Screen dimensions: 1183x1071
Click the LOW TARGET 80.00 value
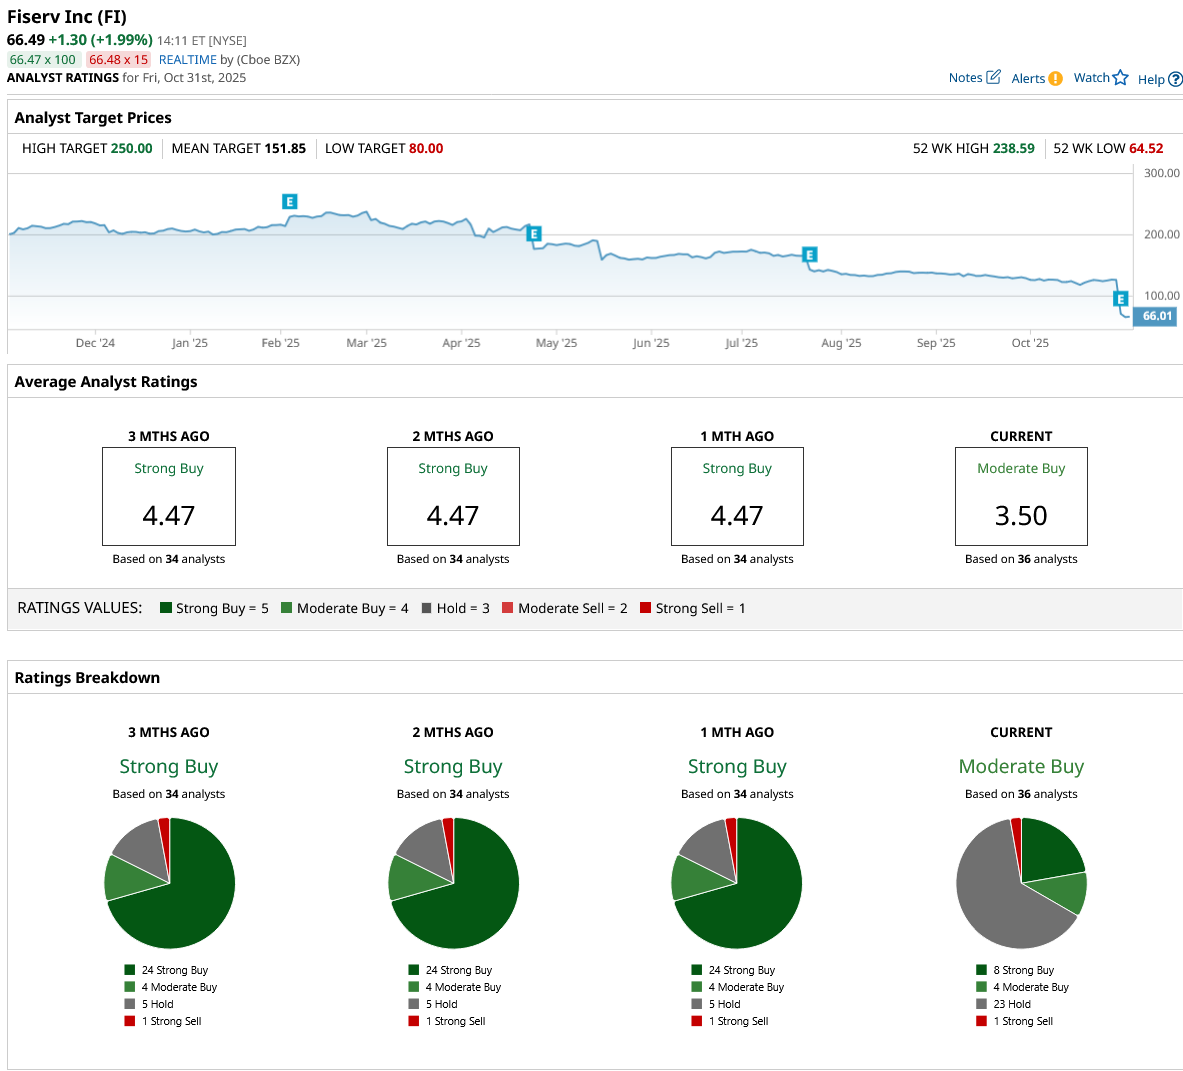426,149
